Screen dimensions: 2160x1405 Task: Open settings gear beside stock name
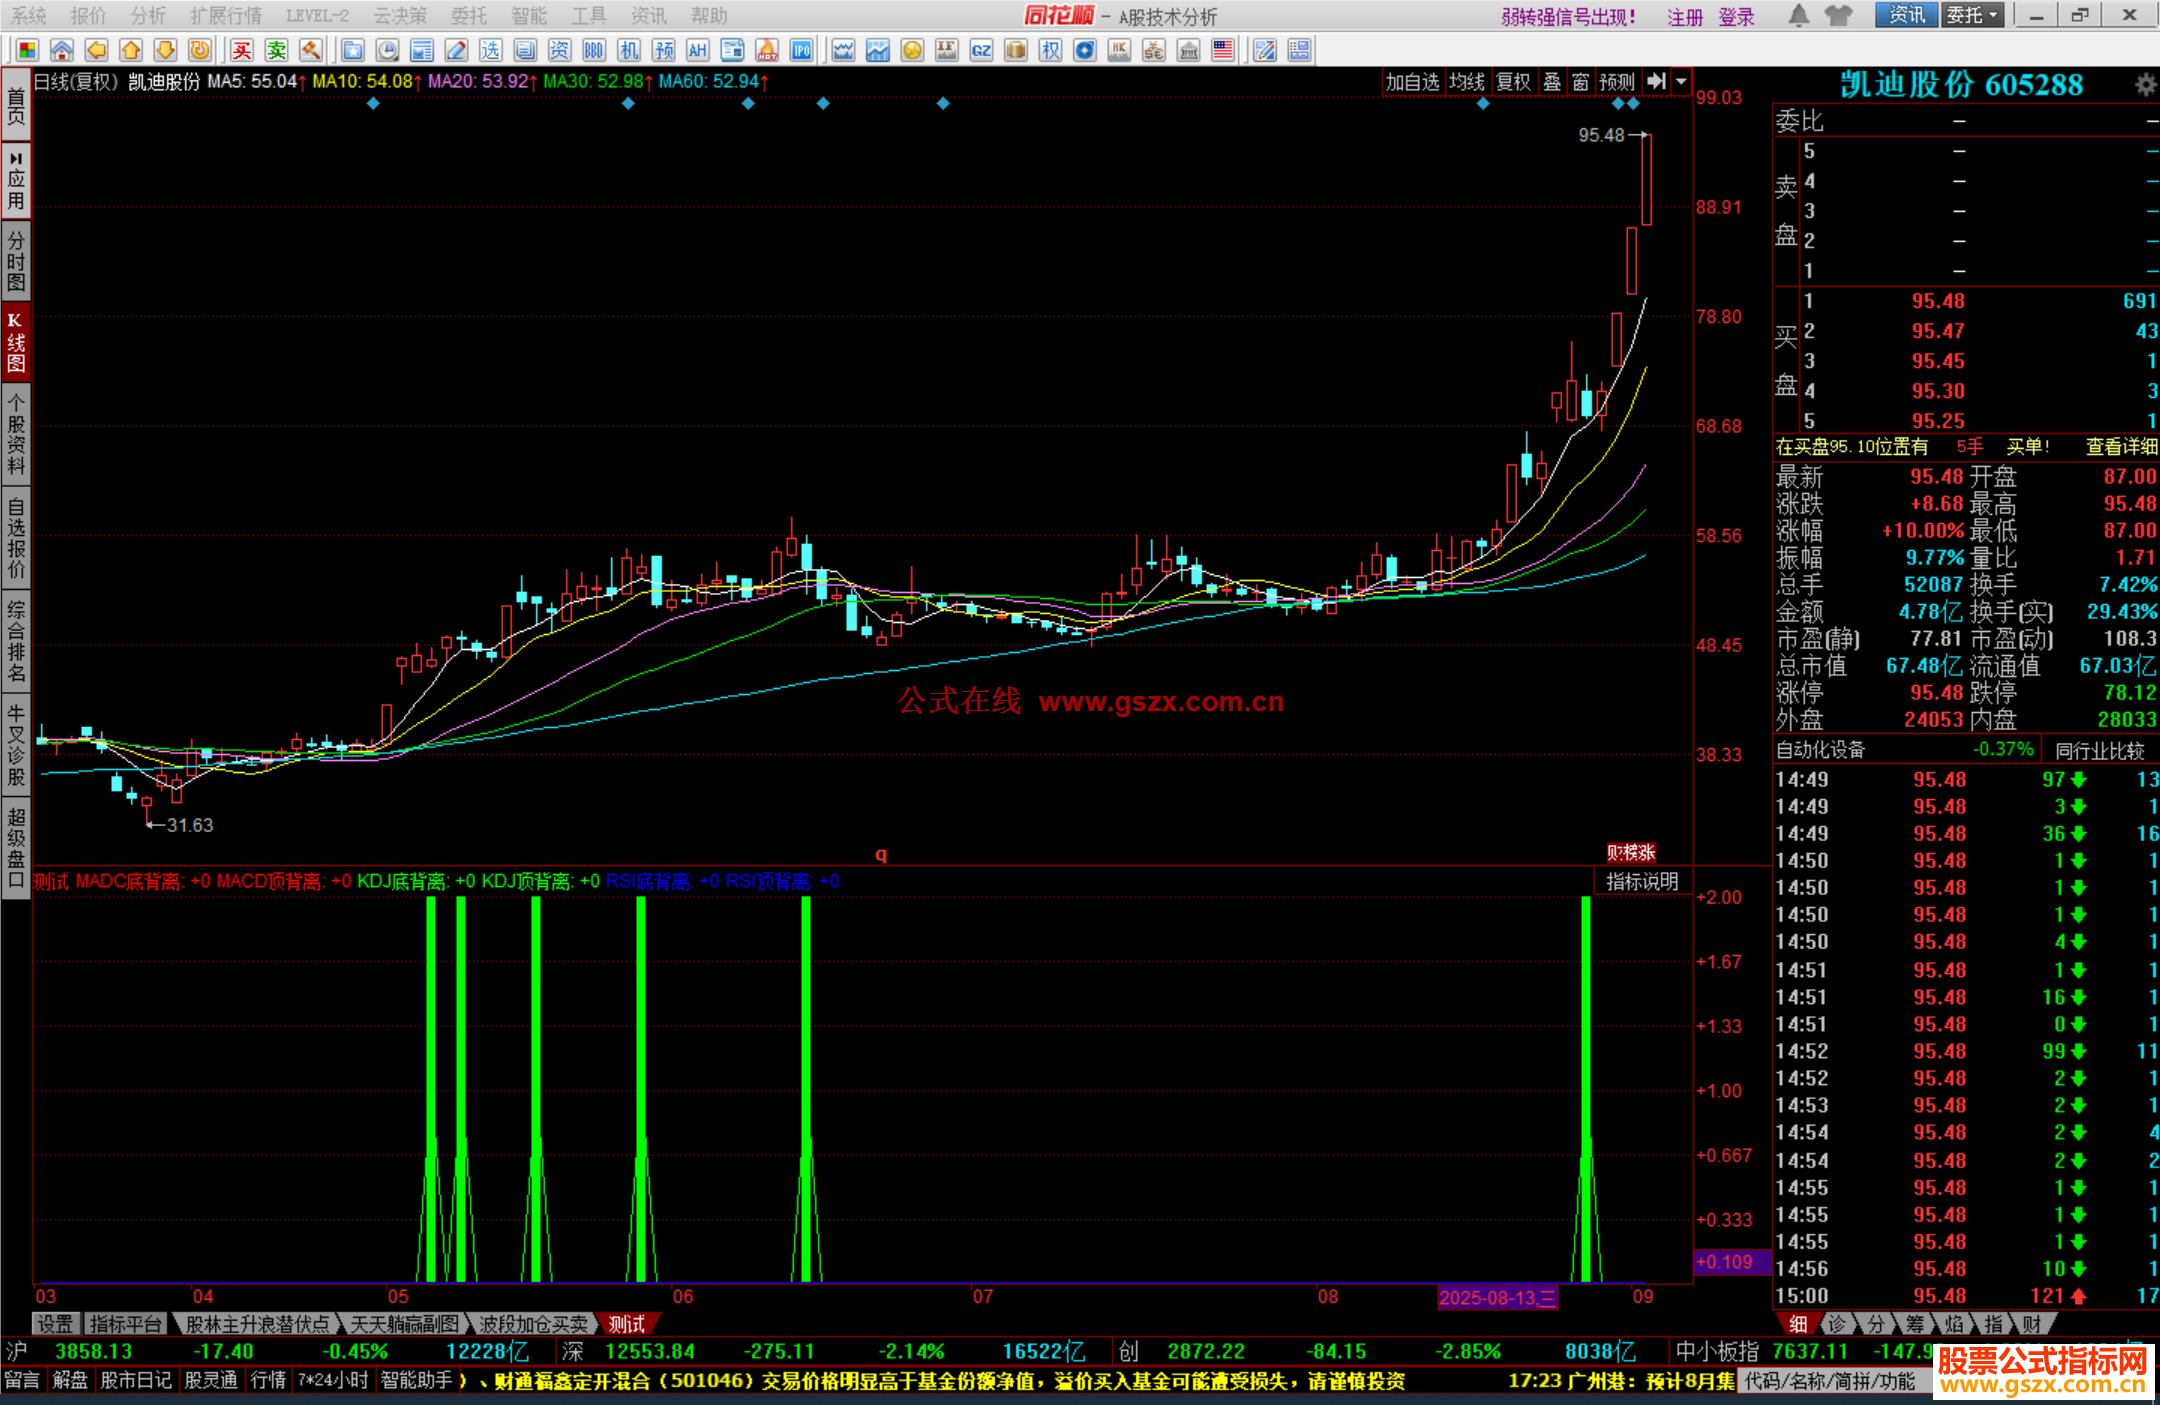(x=2145, y=85)
